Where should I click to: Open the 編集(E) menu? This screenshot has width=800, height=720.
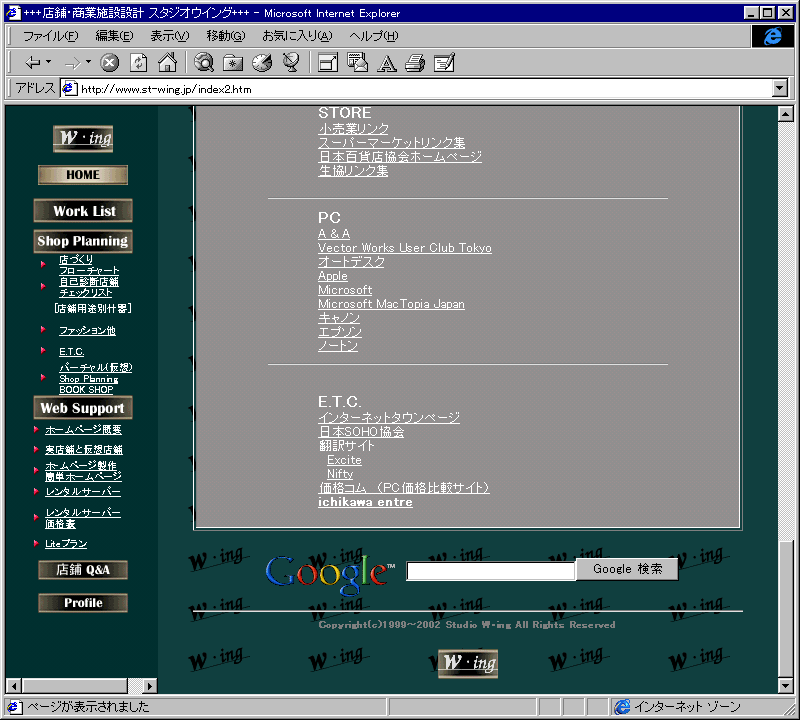point(114,36)
